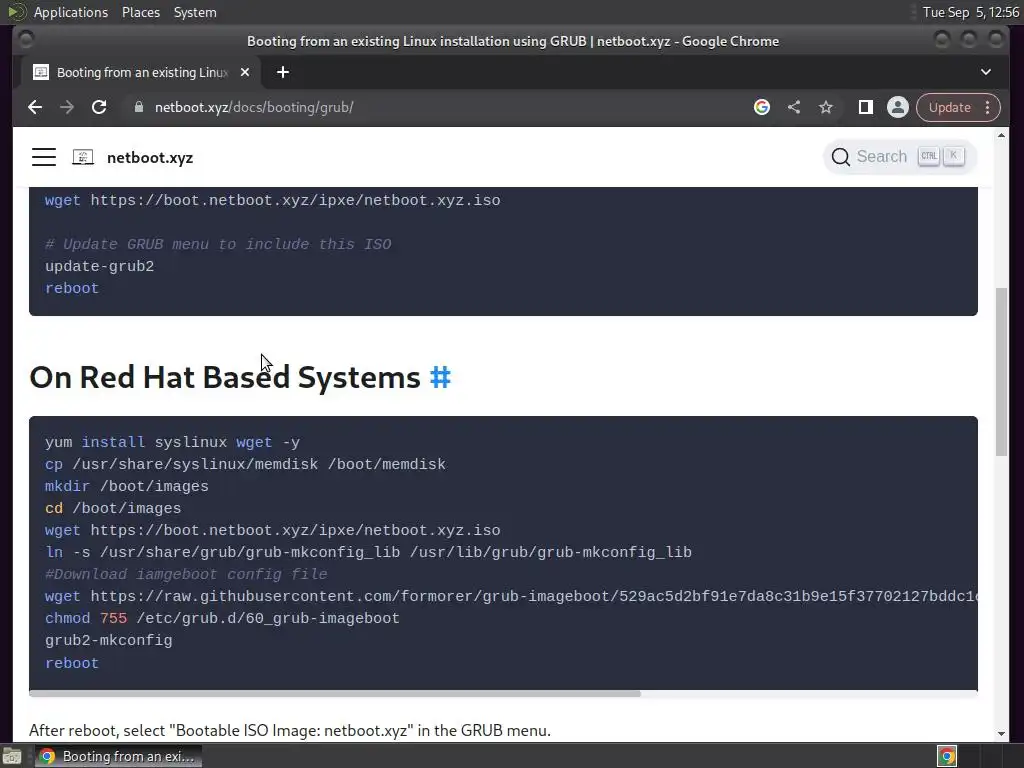The height and width of the screenshot is (768, 1024).
Task: Open the Google icon in address bar
Action: 761,107
